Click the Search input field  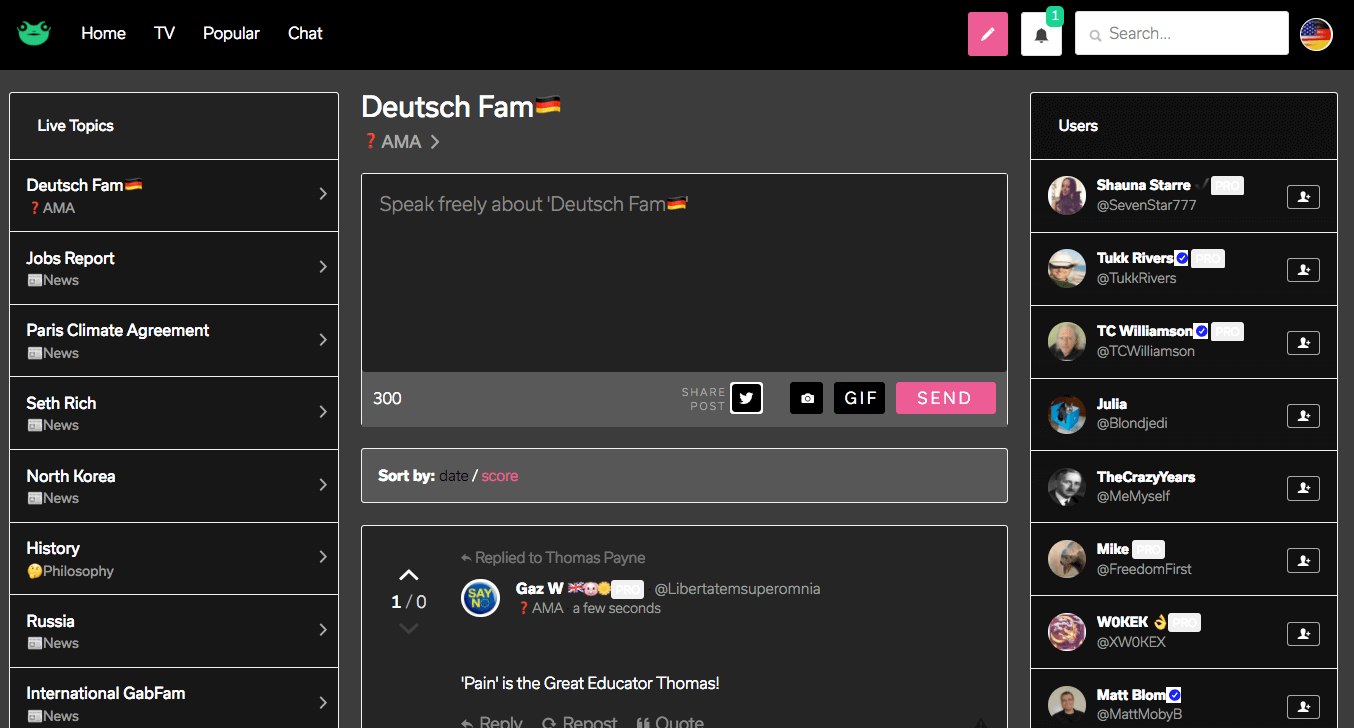click(1180, 33)
